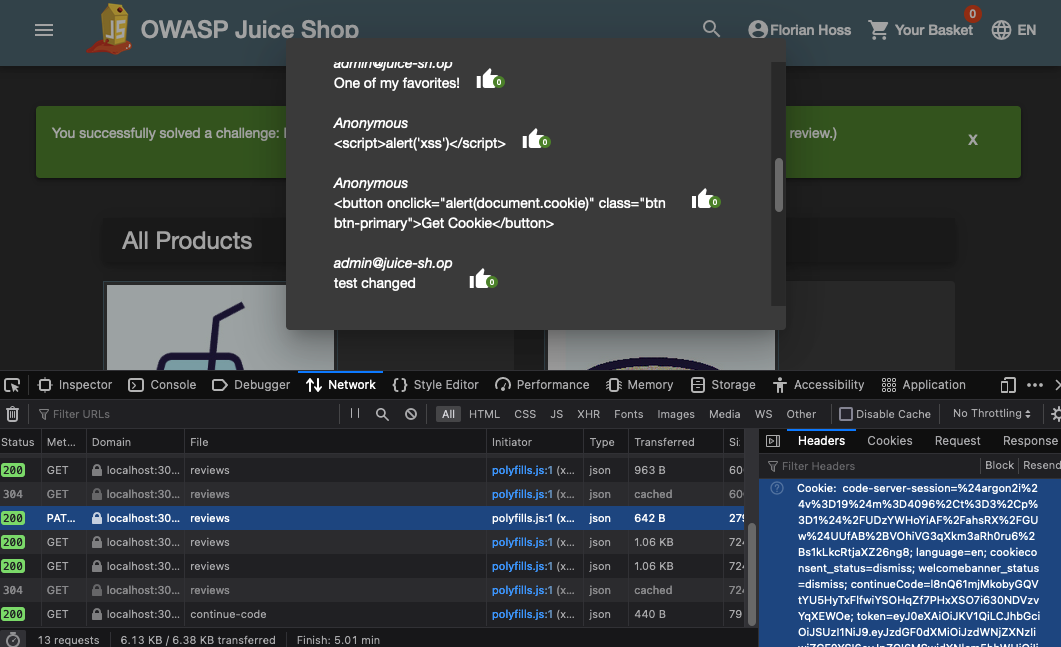The width and height of the screenshot is (1061, 647).
Task: Open the EN language selector
Action: point(1014,30)
